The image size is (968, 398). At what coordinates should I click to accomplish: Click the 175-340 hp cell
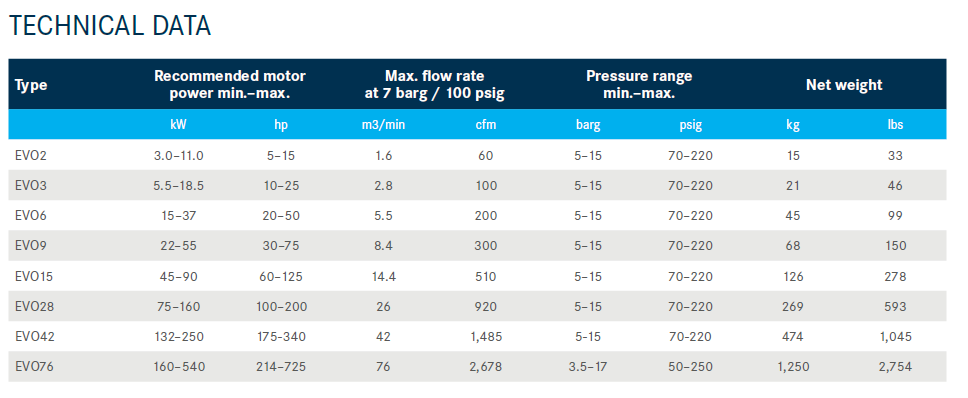click(x=281, y=337)
